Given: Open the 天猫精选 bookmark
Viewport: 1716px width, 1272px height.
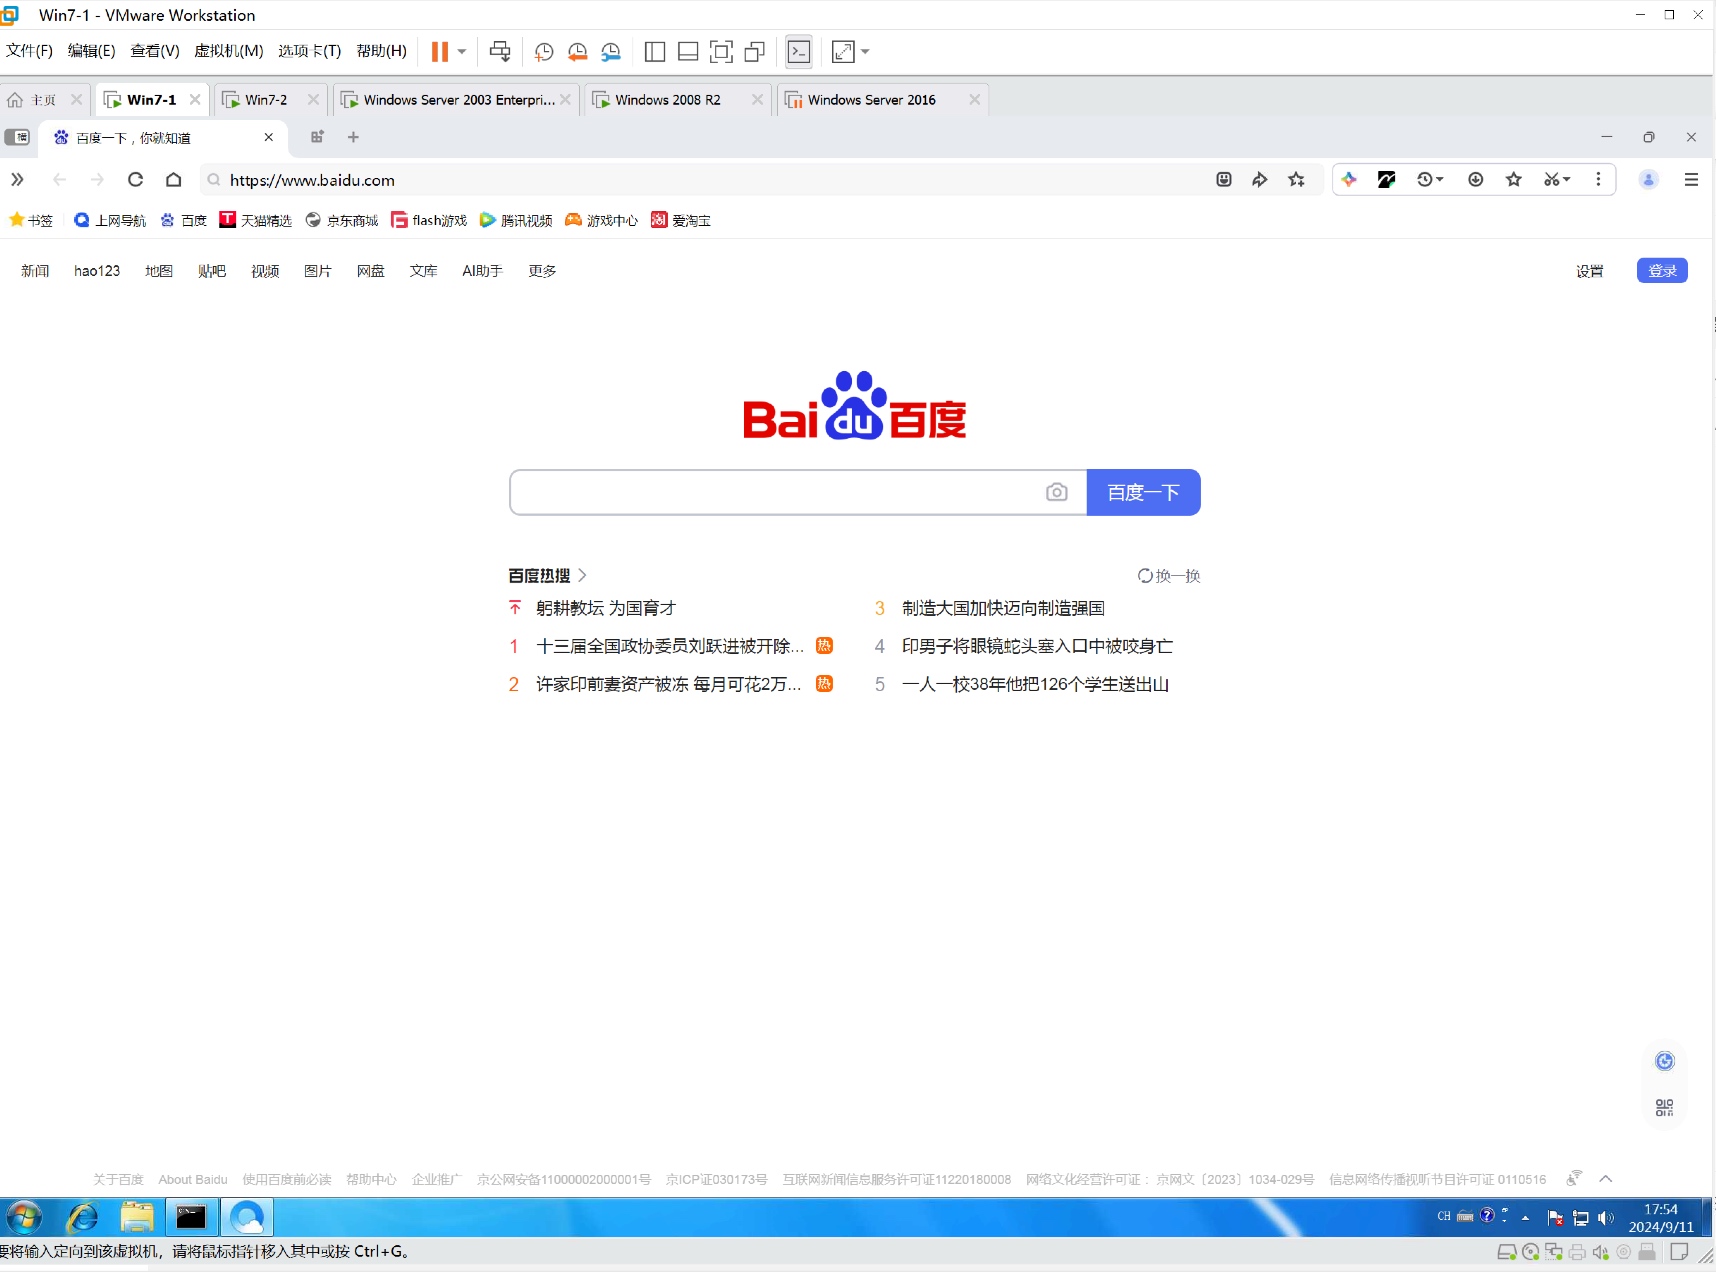Looking at the screenshot, I should [256, 220].
